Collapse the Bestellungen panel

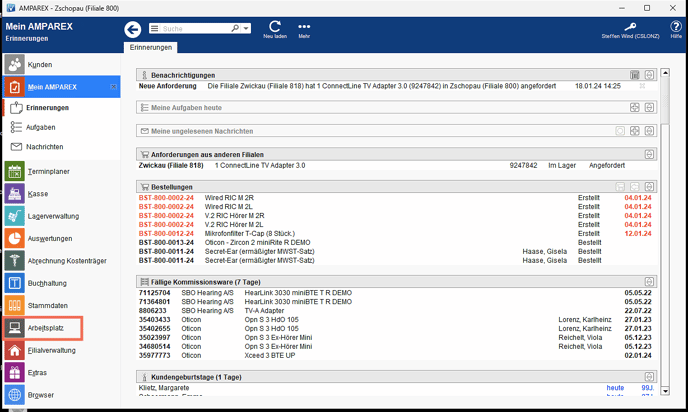[650, 186]
